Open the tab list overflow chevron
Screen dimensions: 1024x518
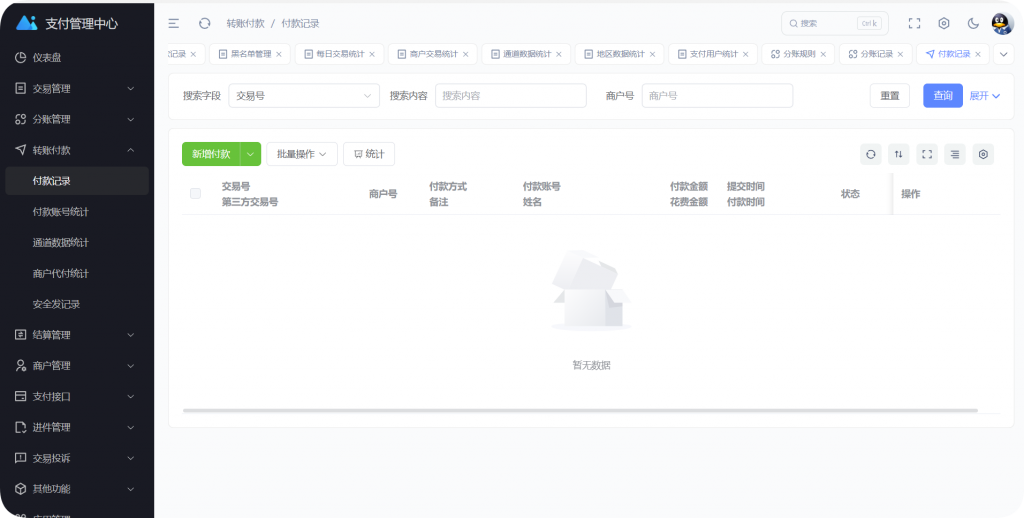(1003, 54)
